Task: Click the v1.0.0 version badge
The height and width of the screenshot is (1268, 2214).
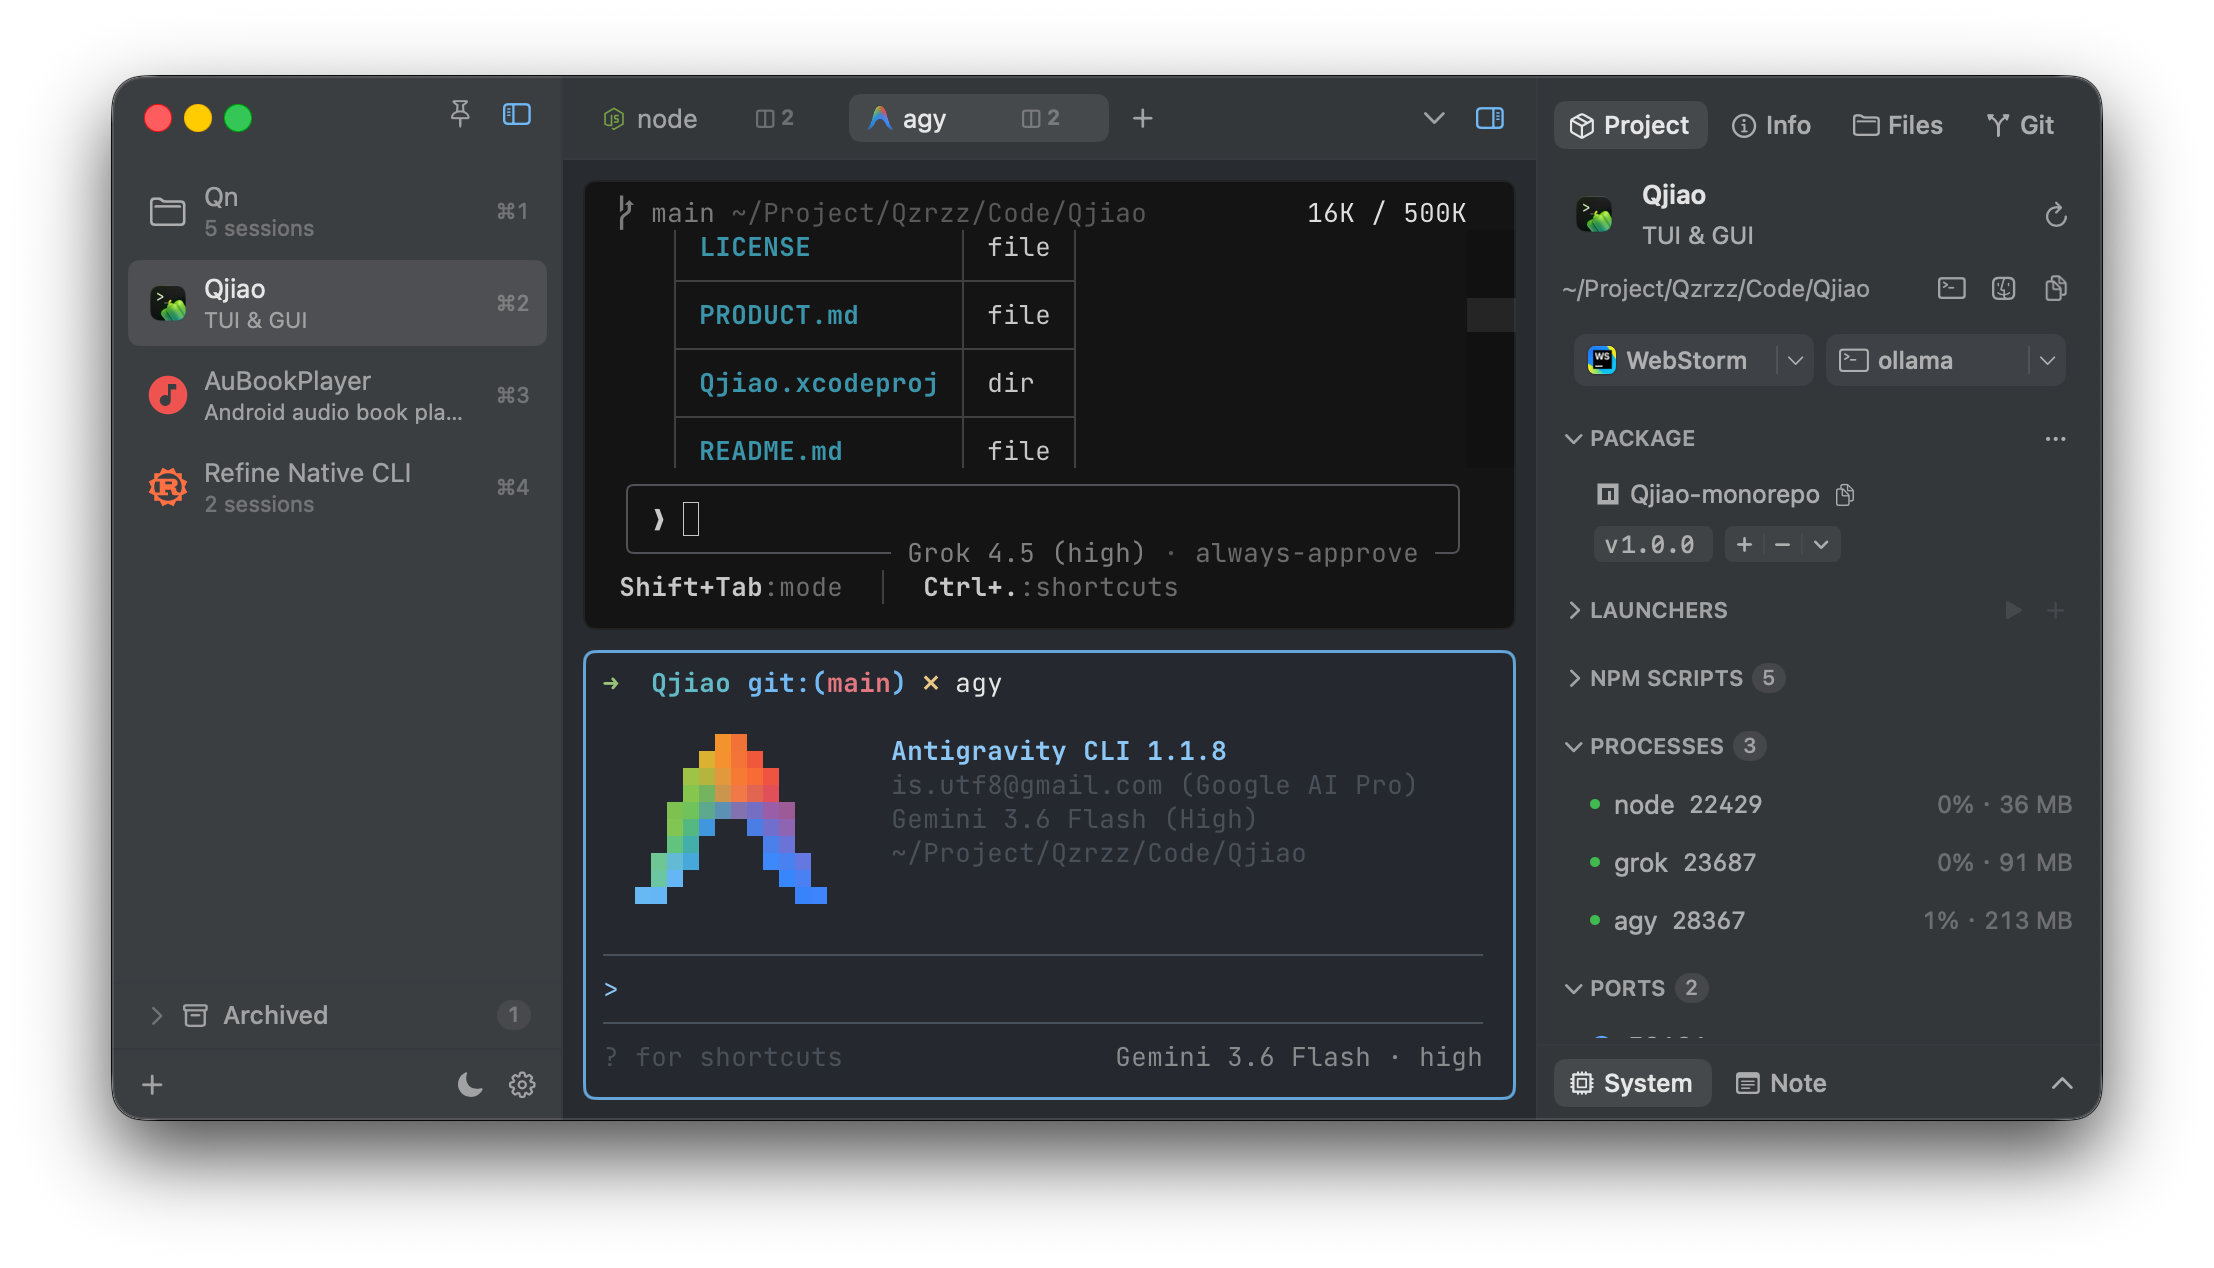Action: coord(1651,544)
